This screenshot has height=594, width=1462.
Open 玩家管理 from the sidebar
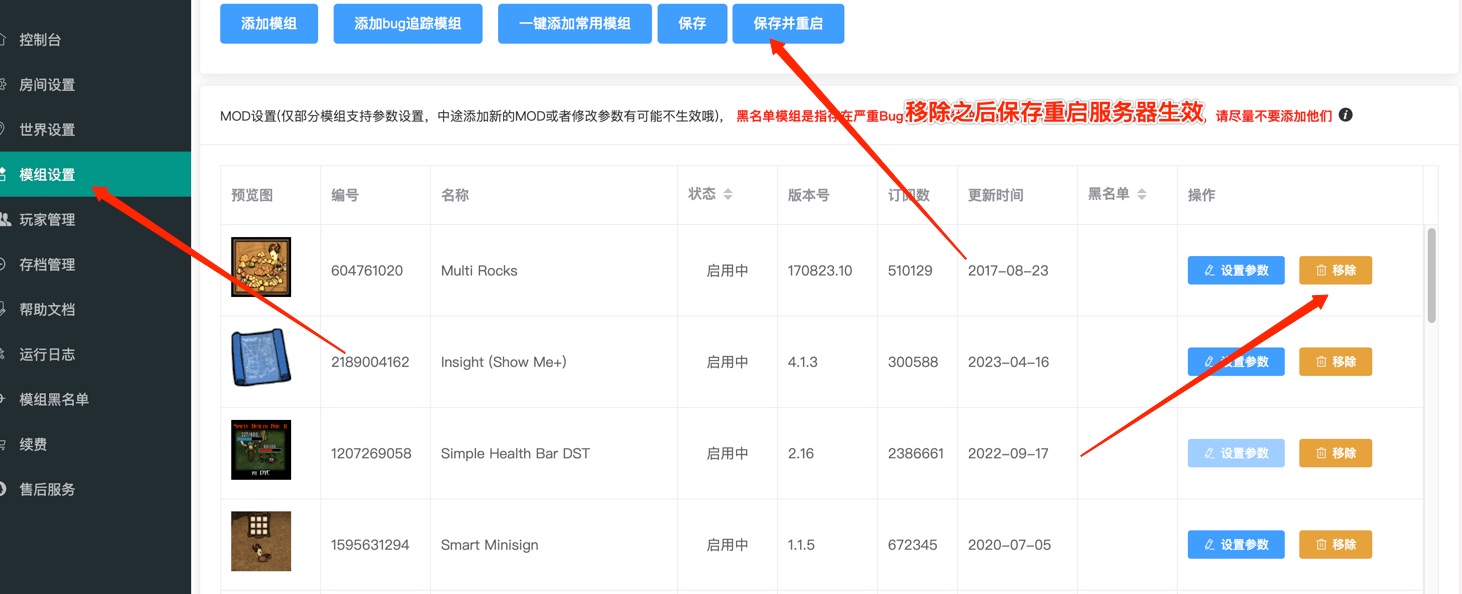(x=47, y=220)
